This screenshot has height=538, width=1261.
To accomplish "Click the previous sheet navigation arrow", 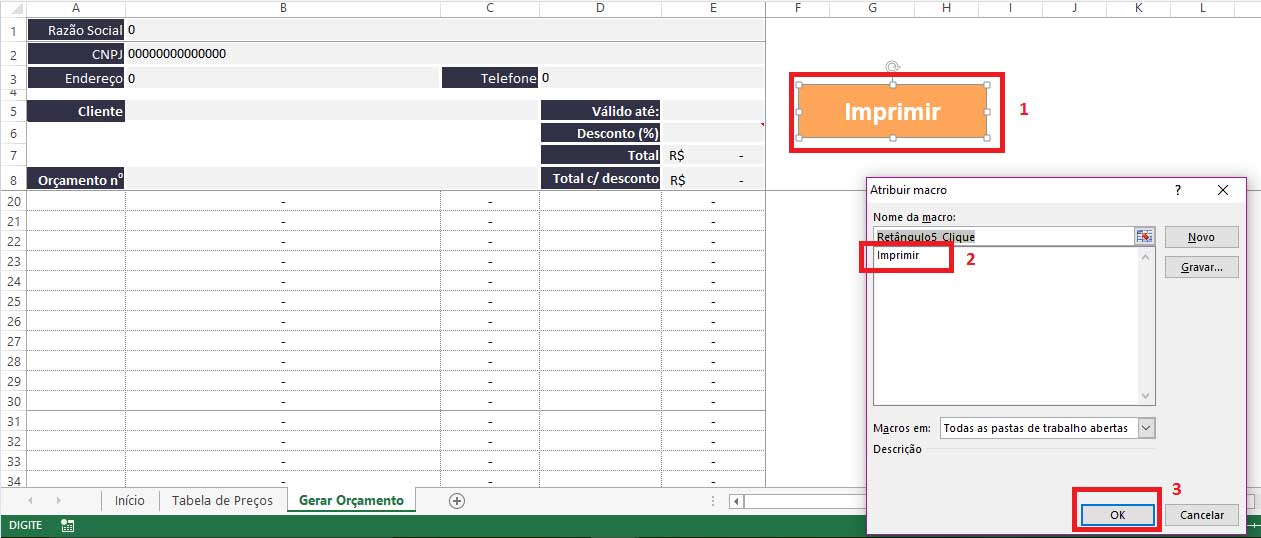I will [31, 500].
